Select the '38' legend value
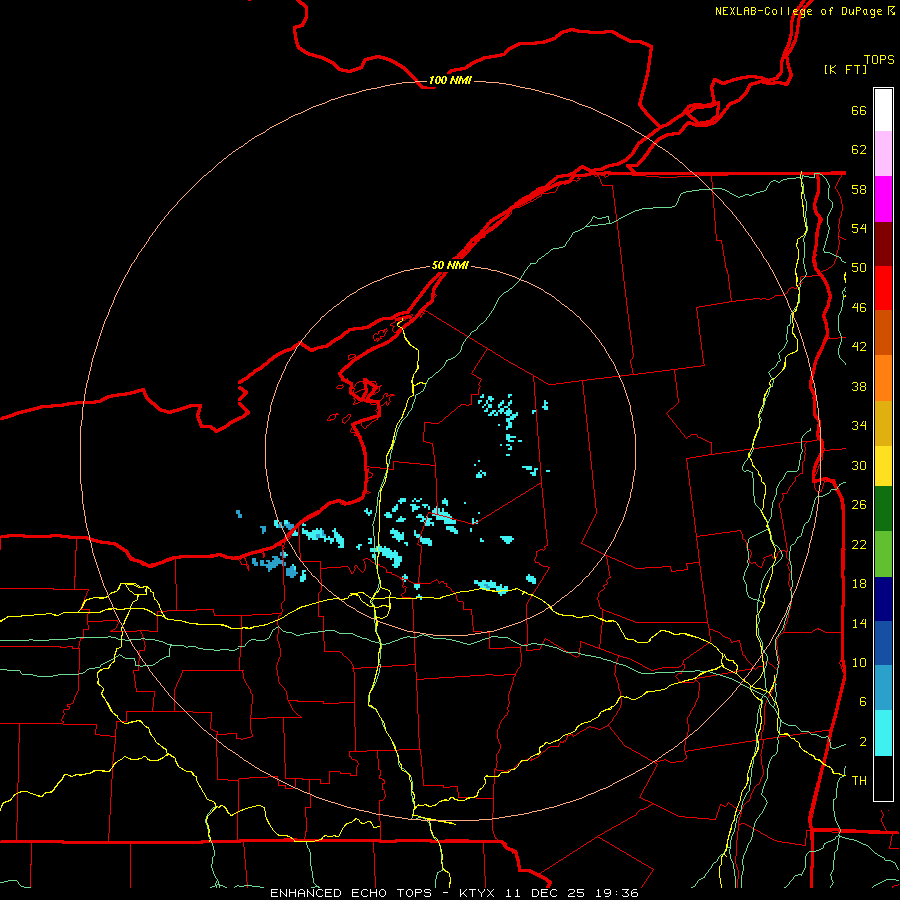 (x=859, y=386)
